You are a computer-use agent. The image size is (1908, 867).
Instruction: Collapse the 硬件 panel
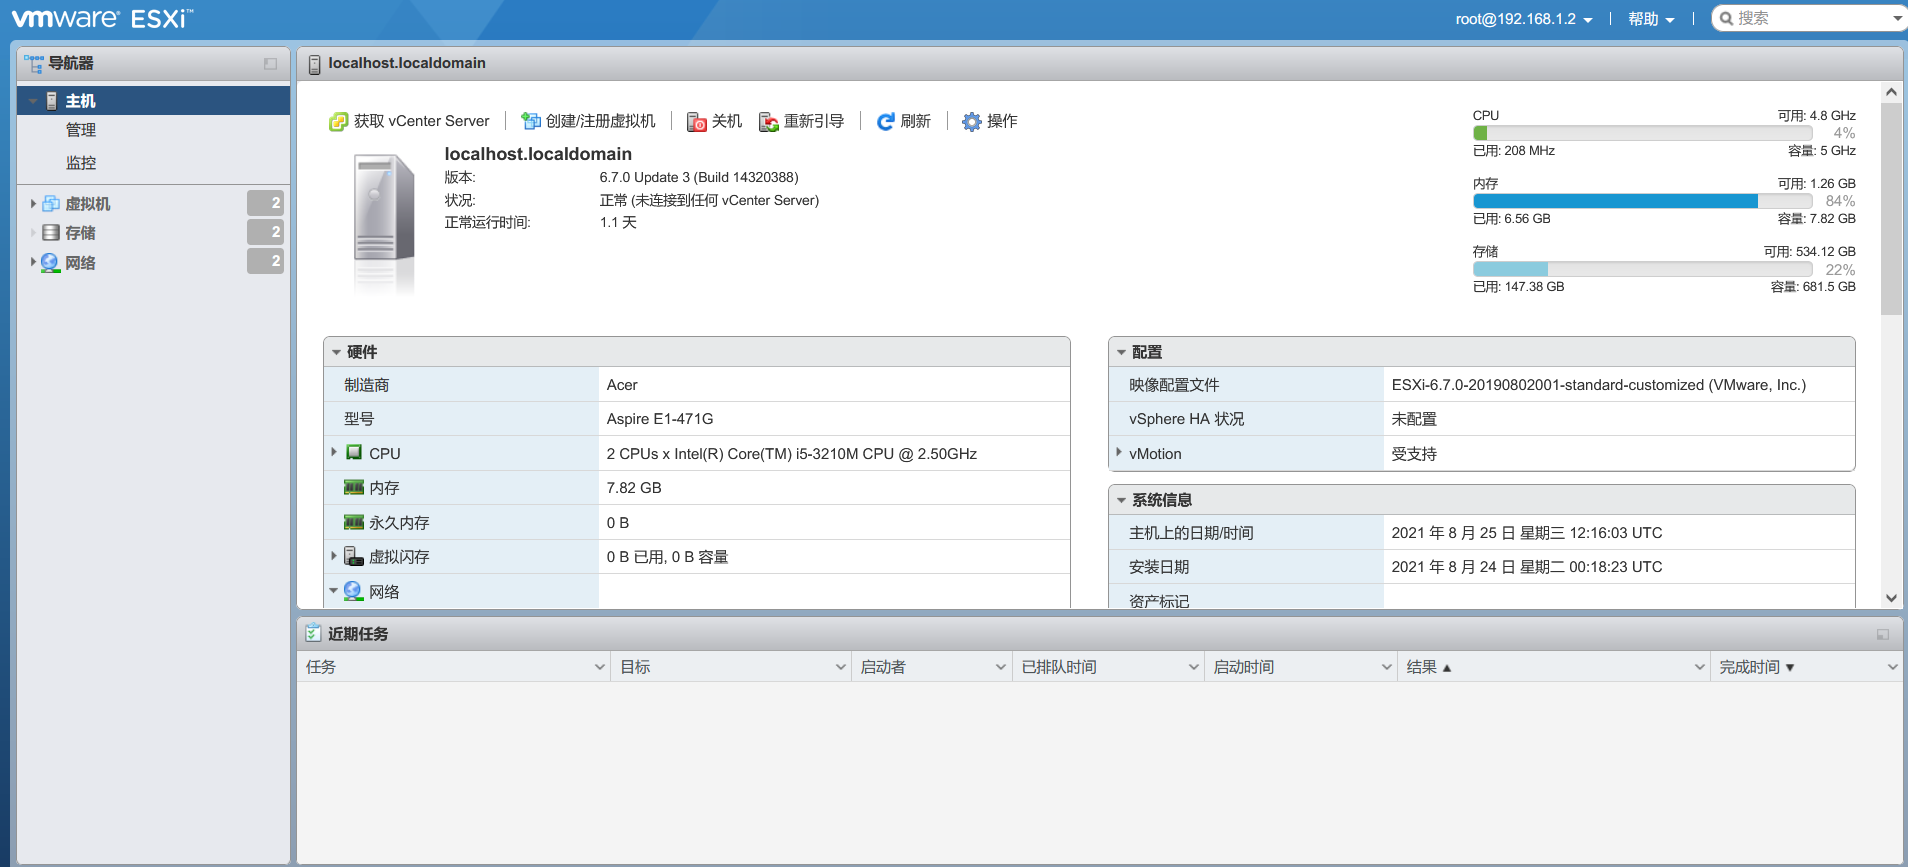click(337, 352)
